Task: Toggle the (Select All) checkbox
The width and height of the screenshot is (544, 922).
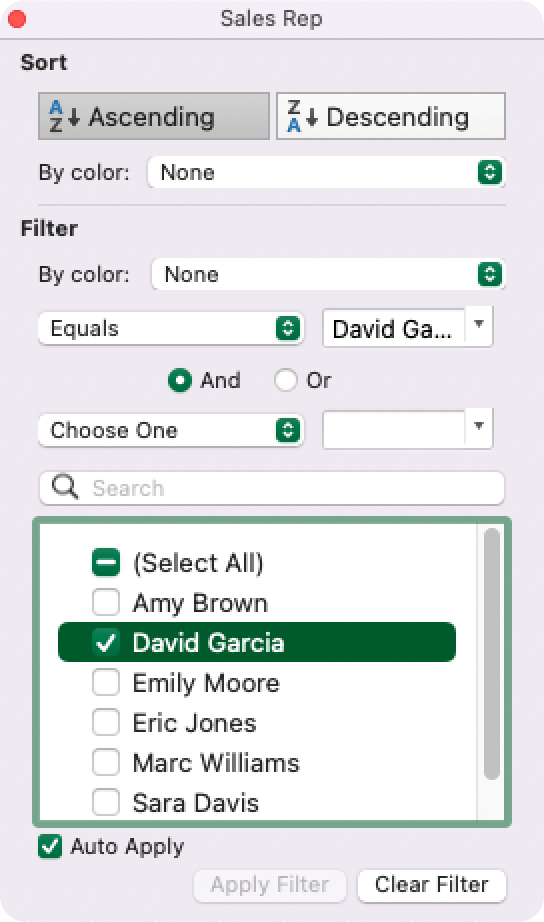Action: click(106, 563)
